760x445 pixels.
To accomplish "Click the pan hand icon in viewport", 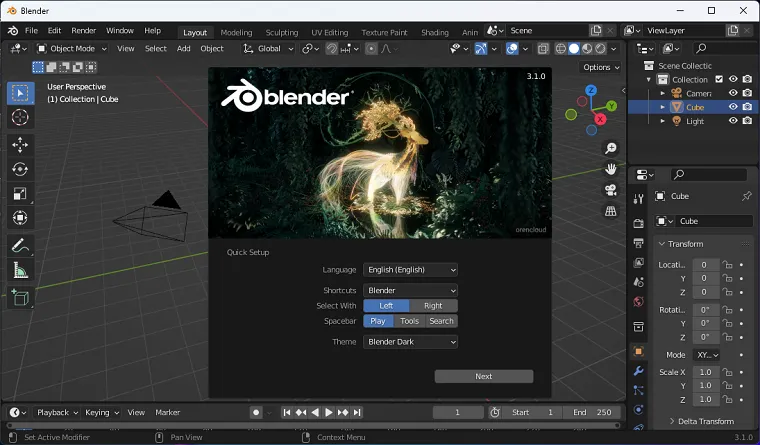I will click(611, 169).
